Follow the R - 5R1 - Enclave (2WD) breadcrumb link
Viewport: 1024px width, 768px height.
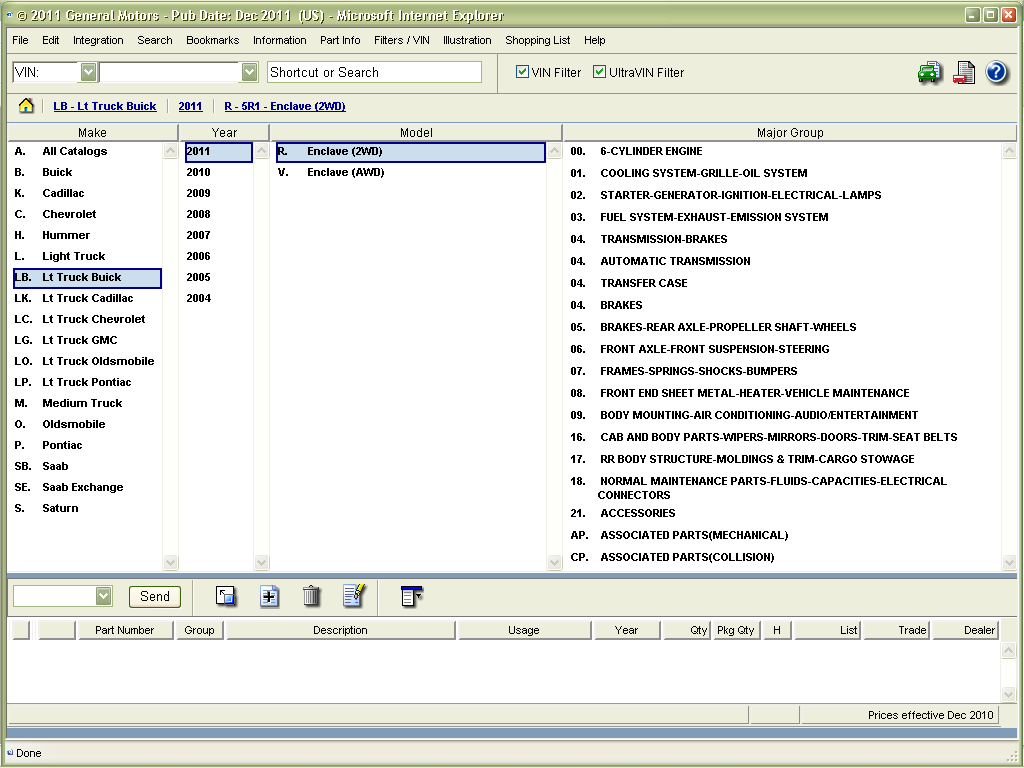pyautogui.click(x=285, y=106)
